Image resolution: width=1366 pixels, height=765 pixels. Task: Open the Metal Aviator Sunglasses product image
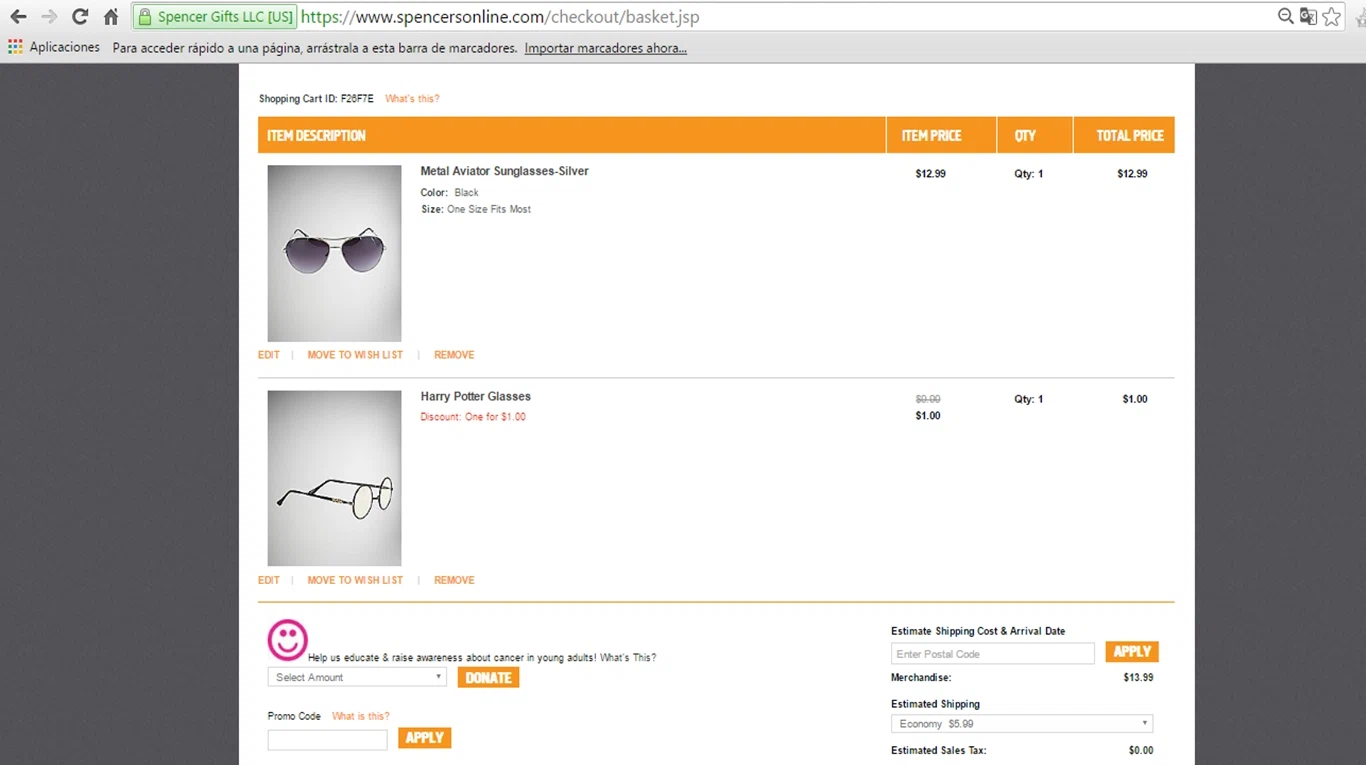334,253
